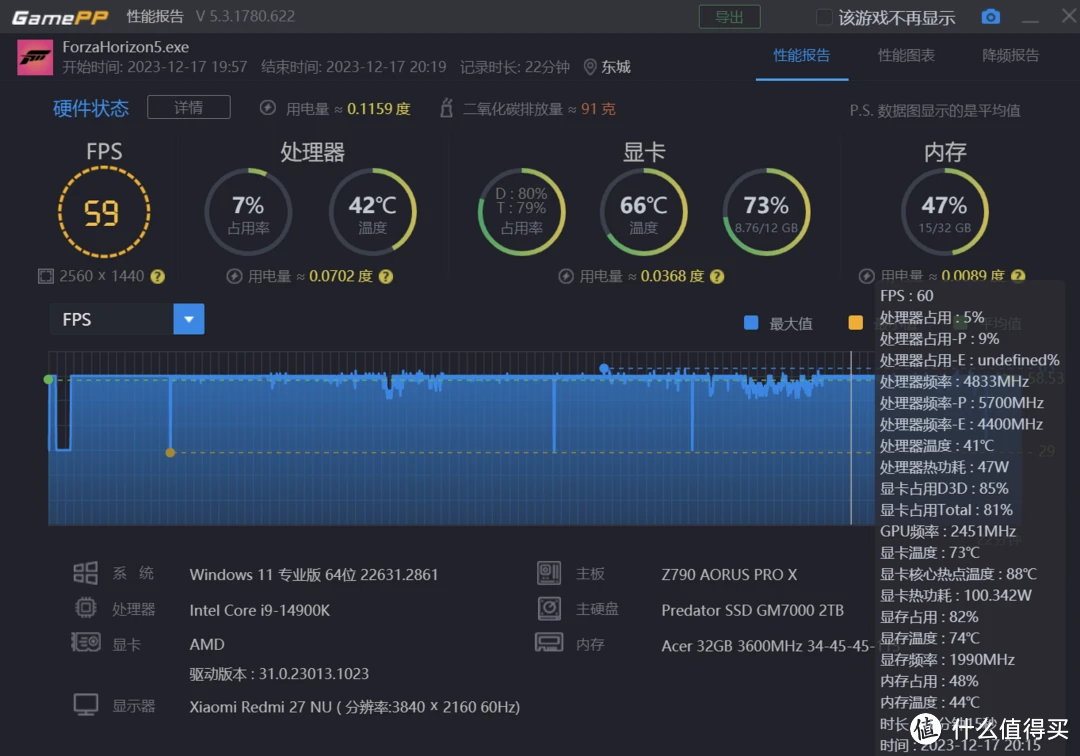1080x756 pixels.
Task: Click the 处理器频率 : 4833MHz tooltip row
Action: tap(954, 381)
